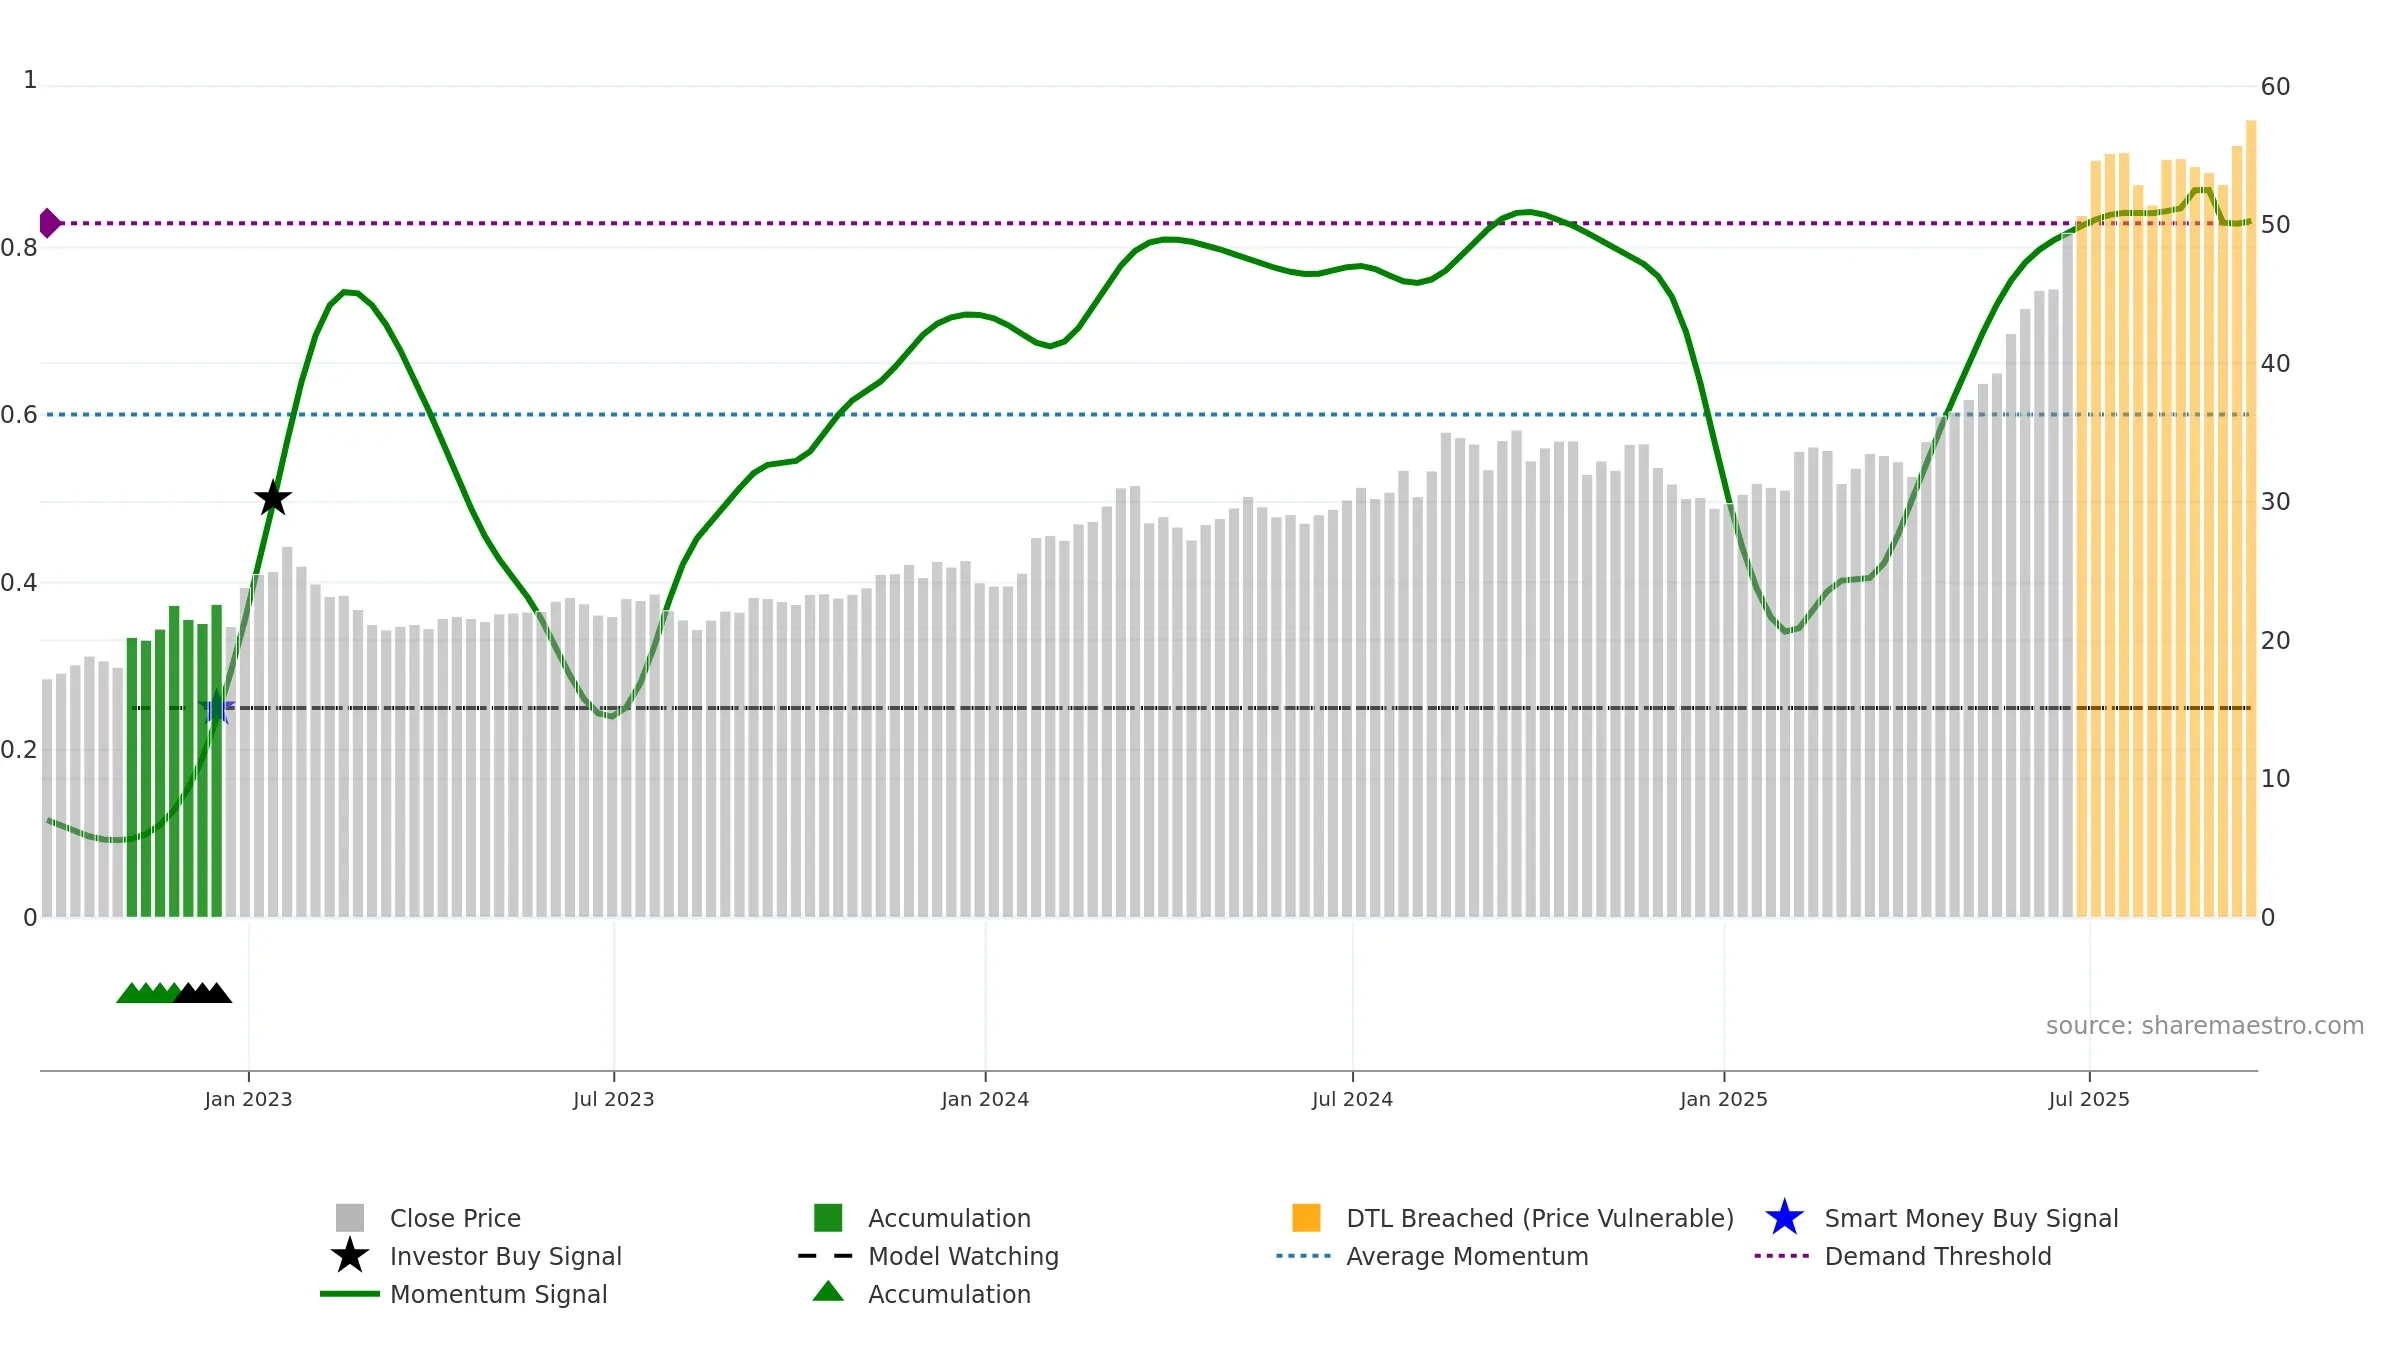
Task: Toggle the Investor Buy Signal legend label
Action: 506,1256
